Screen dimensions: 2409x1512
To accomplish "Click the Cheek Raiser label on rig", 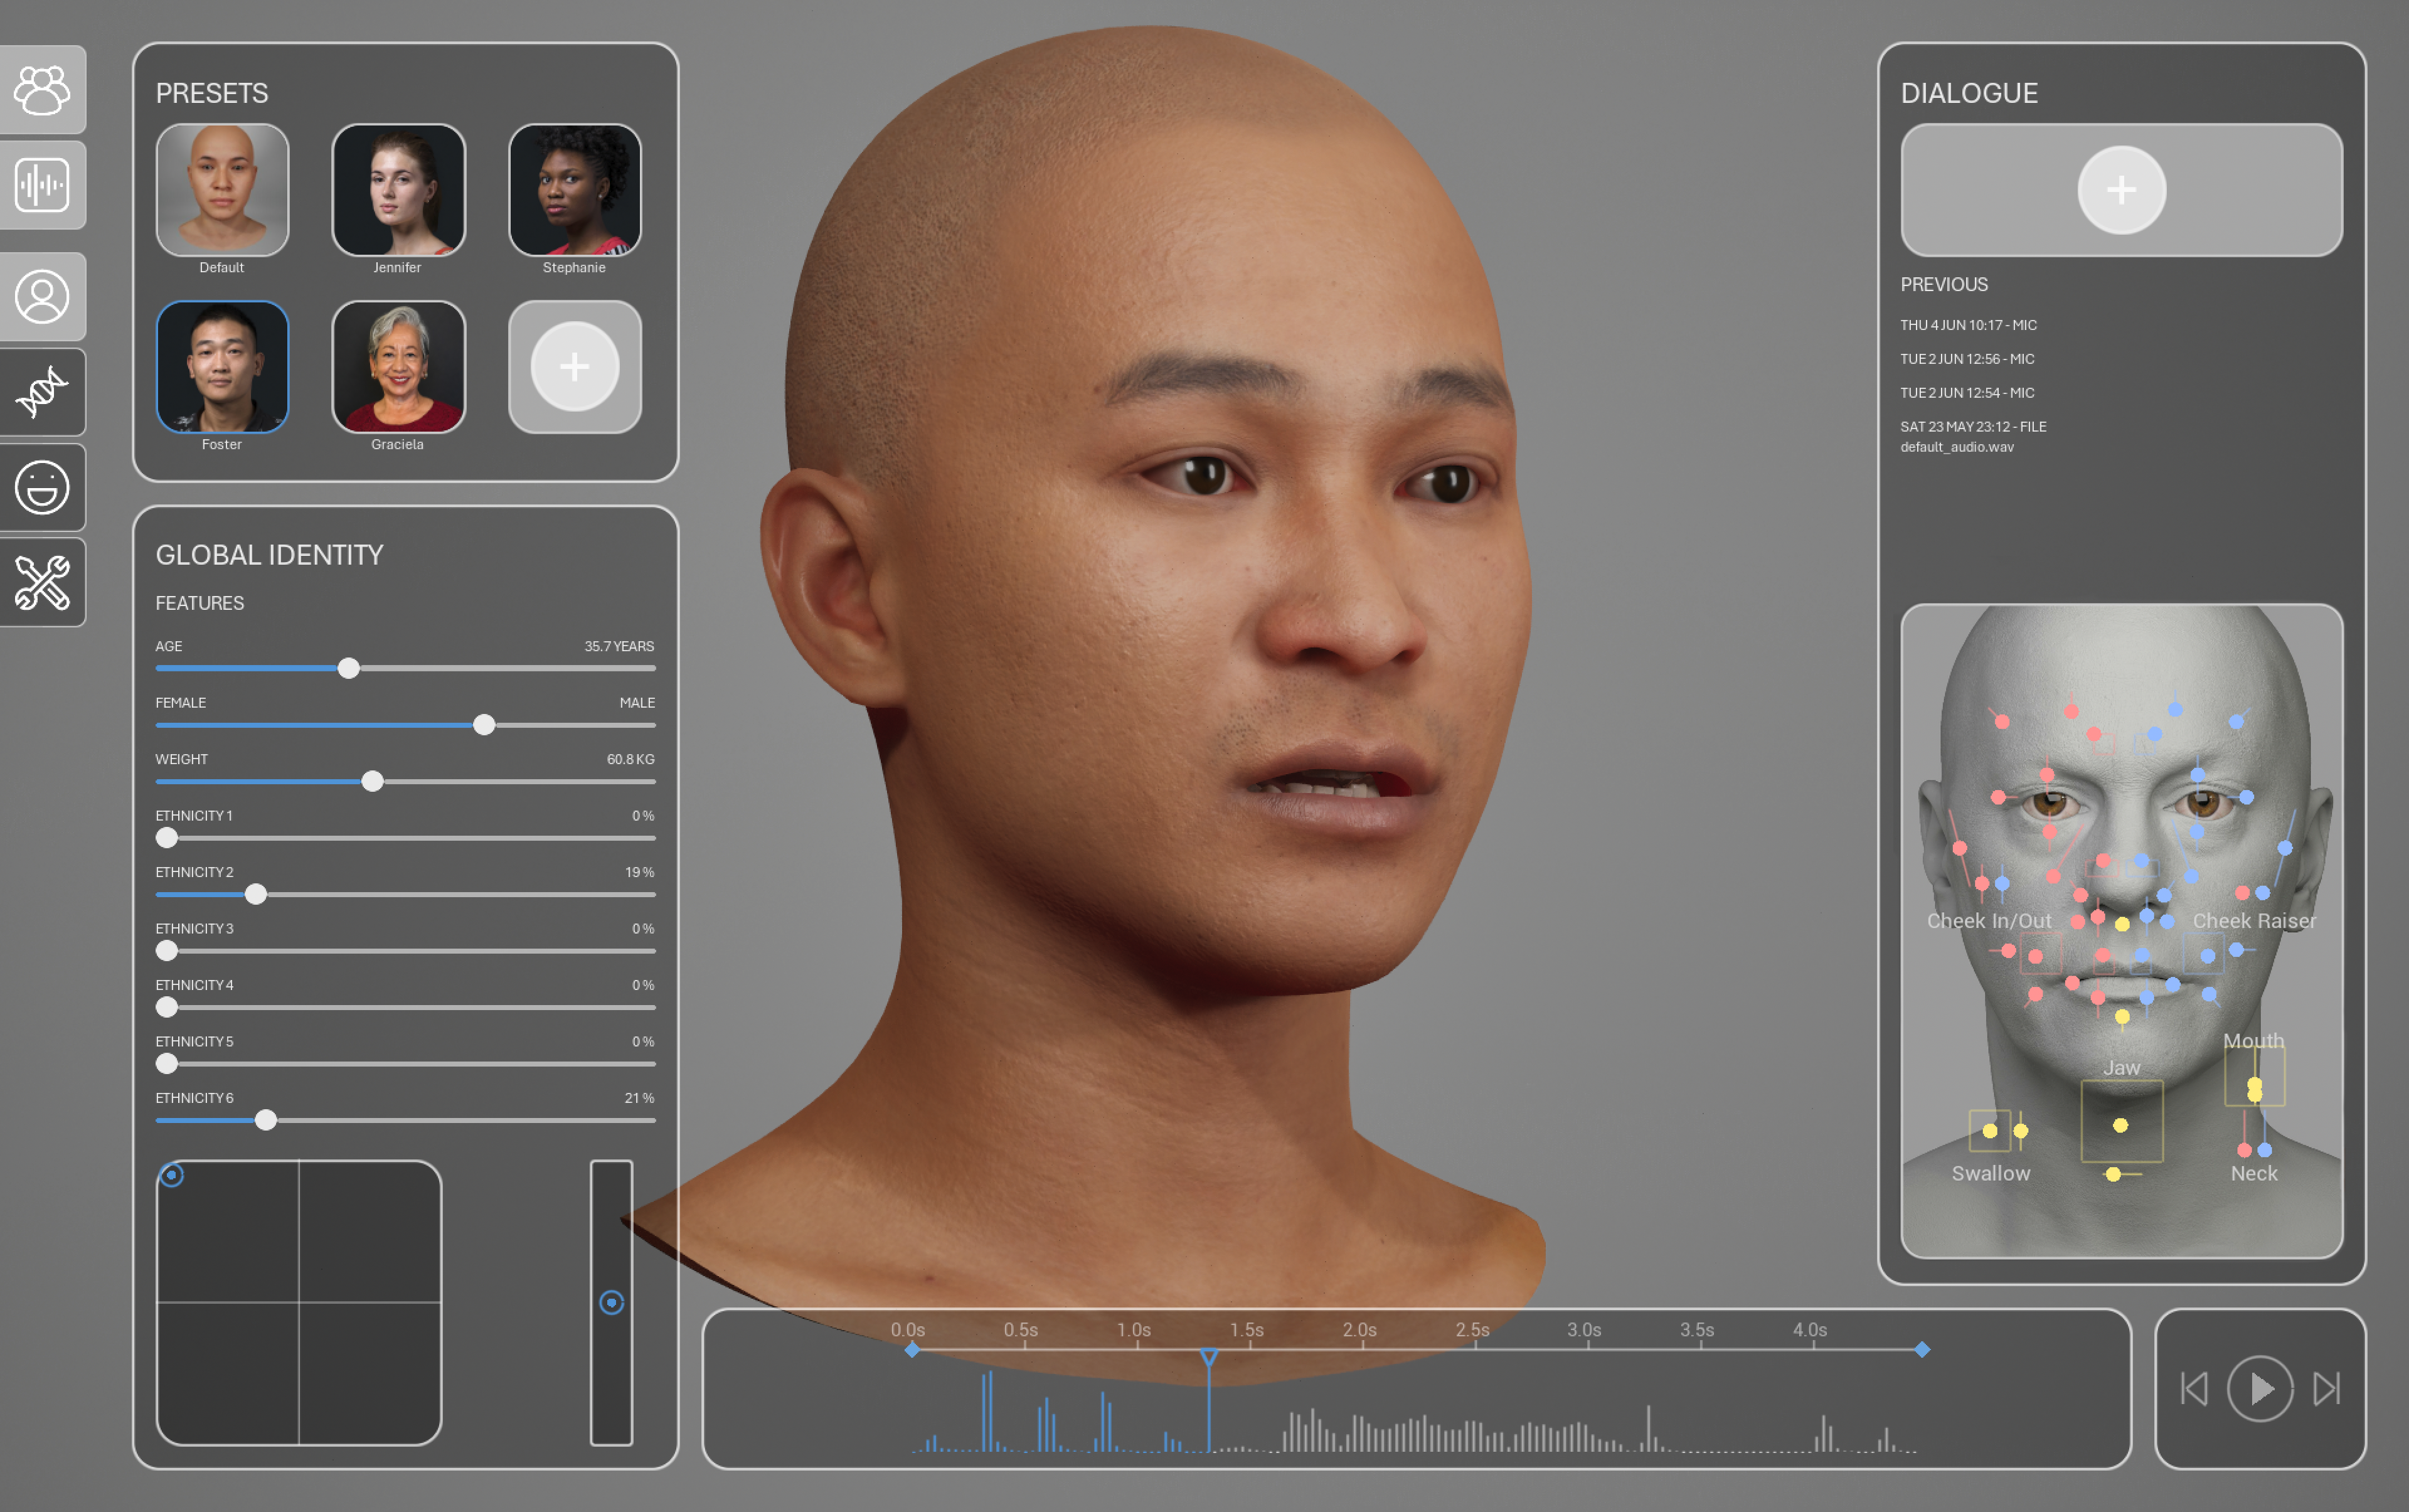I will point(2254,921).
